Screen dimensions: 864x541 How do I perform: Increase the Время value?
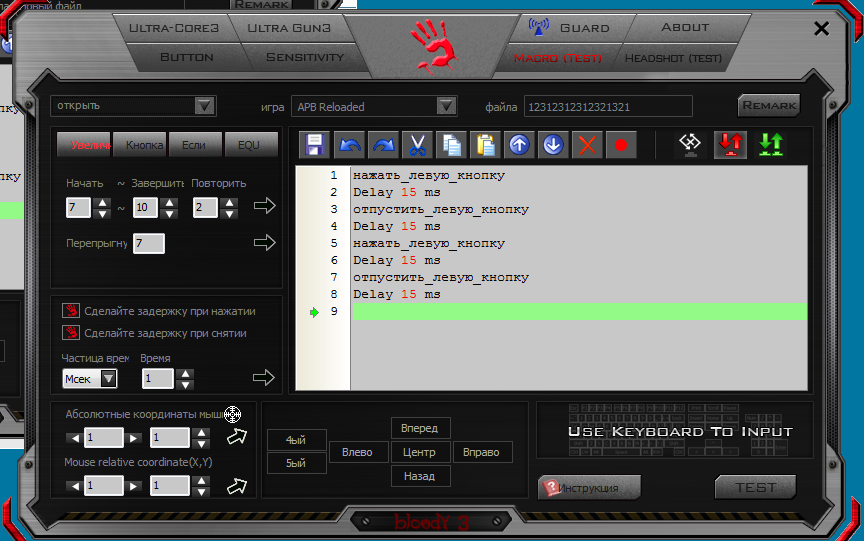185,374
